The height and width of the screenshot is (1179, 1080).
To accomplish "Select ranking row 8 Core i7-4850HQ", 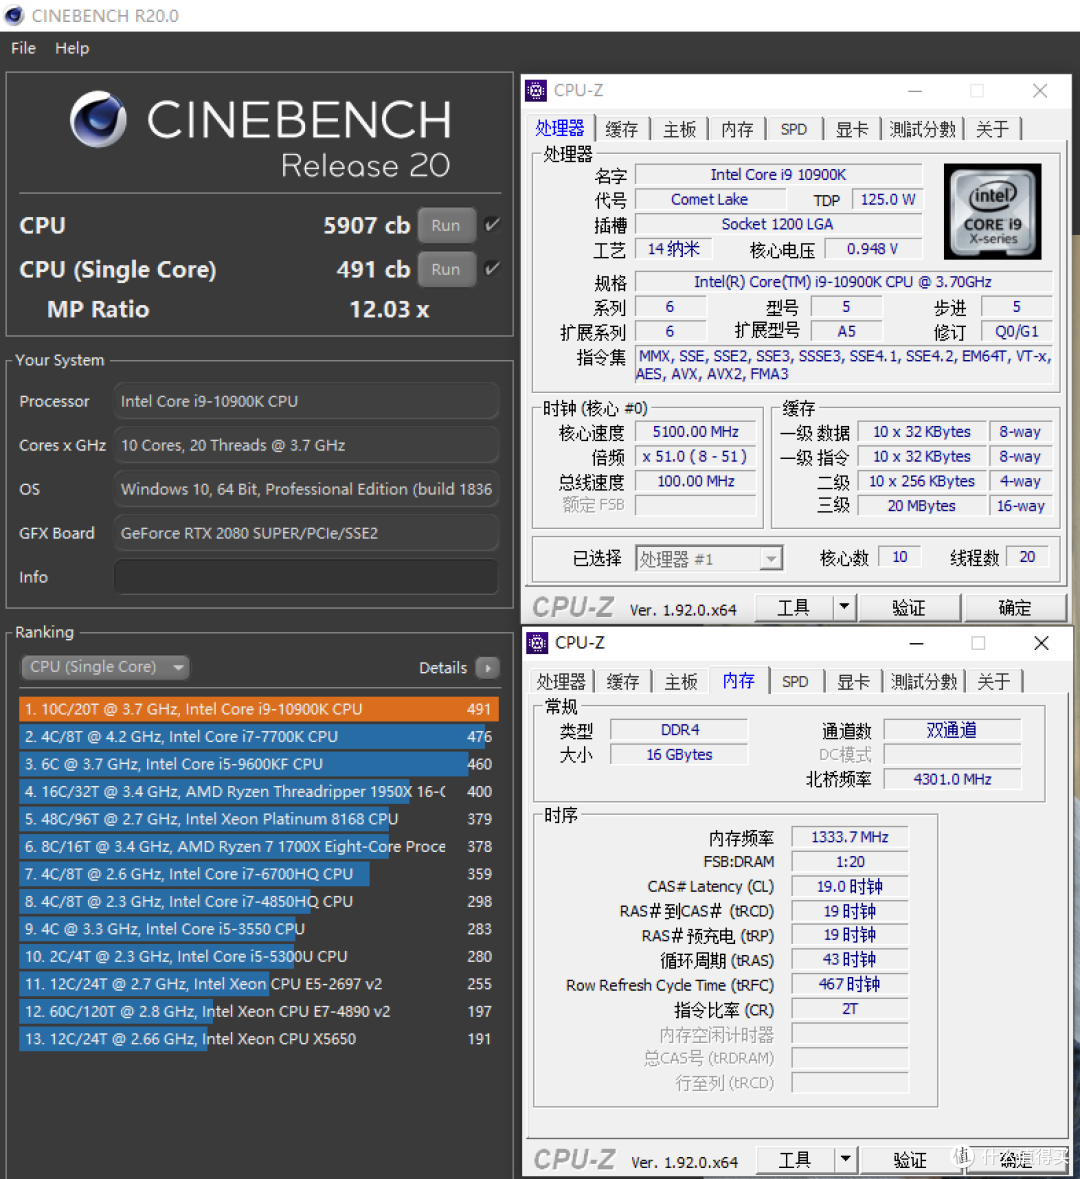I will coord(259,901).
